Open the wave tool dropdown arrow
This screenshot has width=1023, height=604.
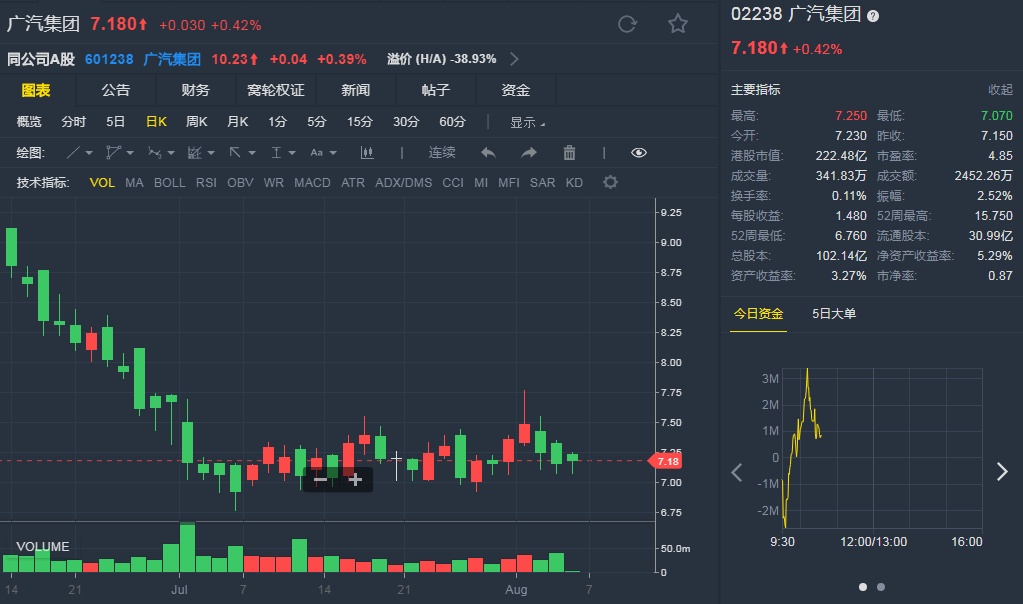tap(171, 153)
